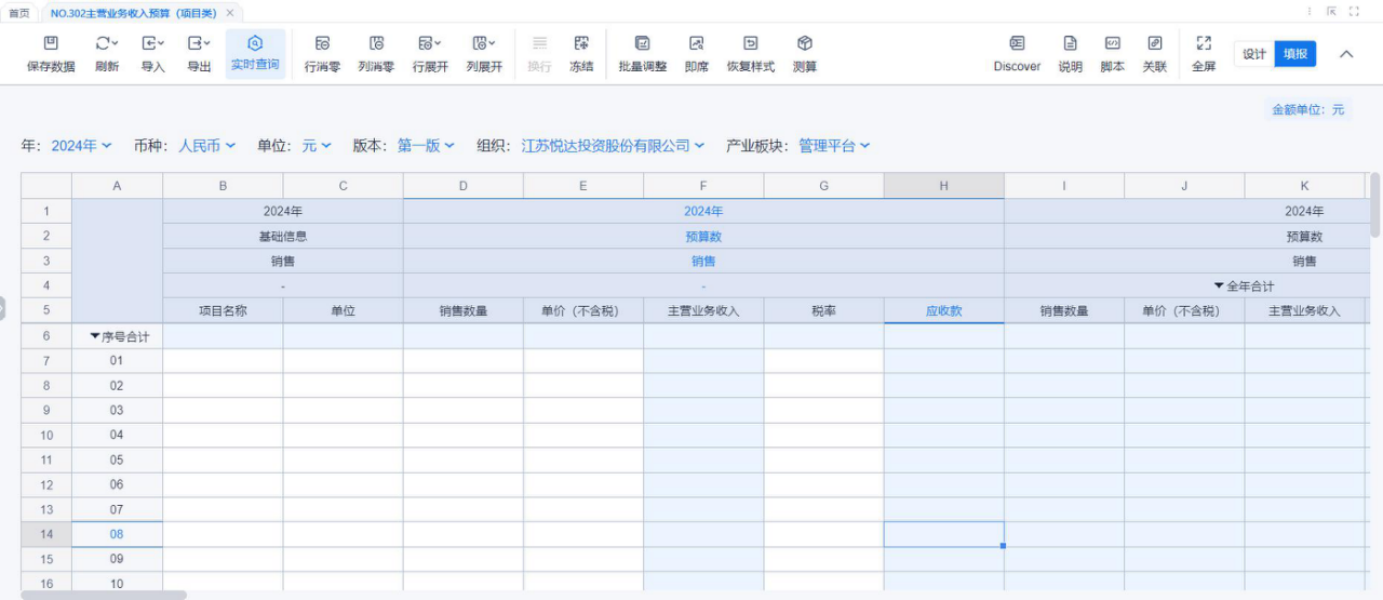Switch to the 首页 home tab
This screenshot has width=1383, height=600.
19,13
